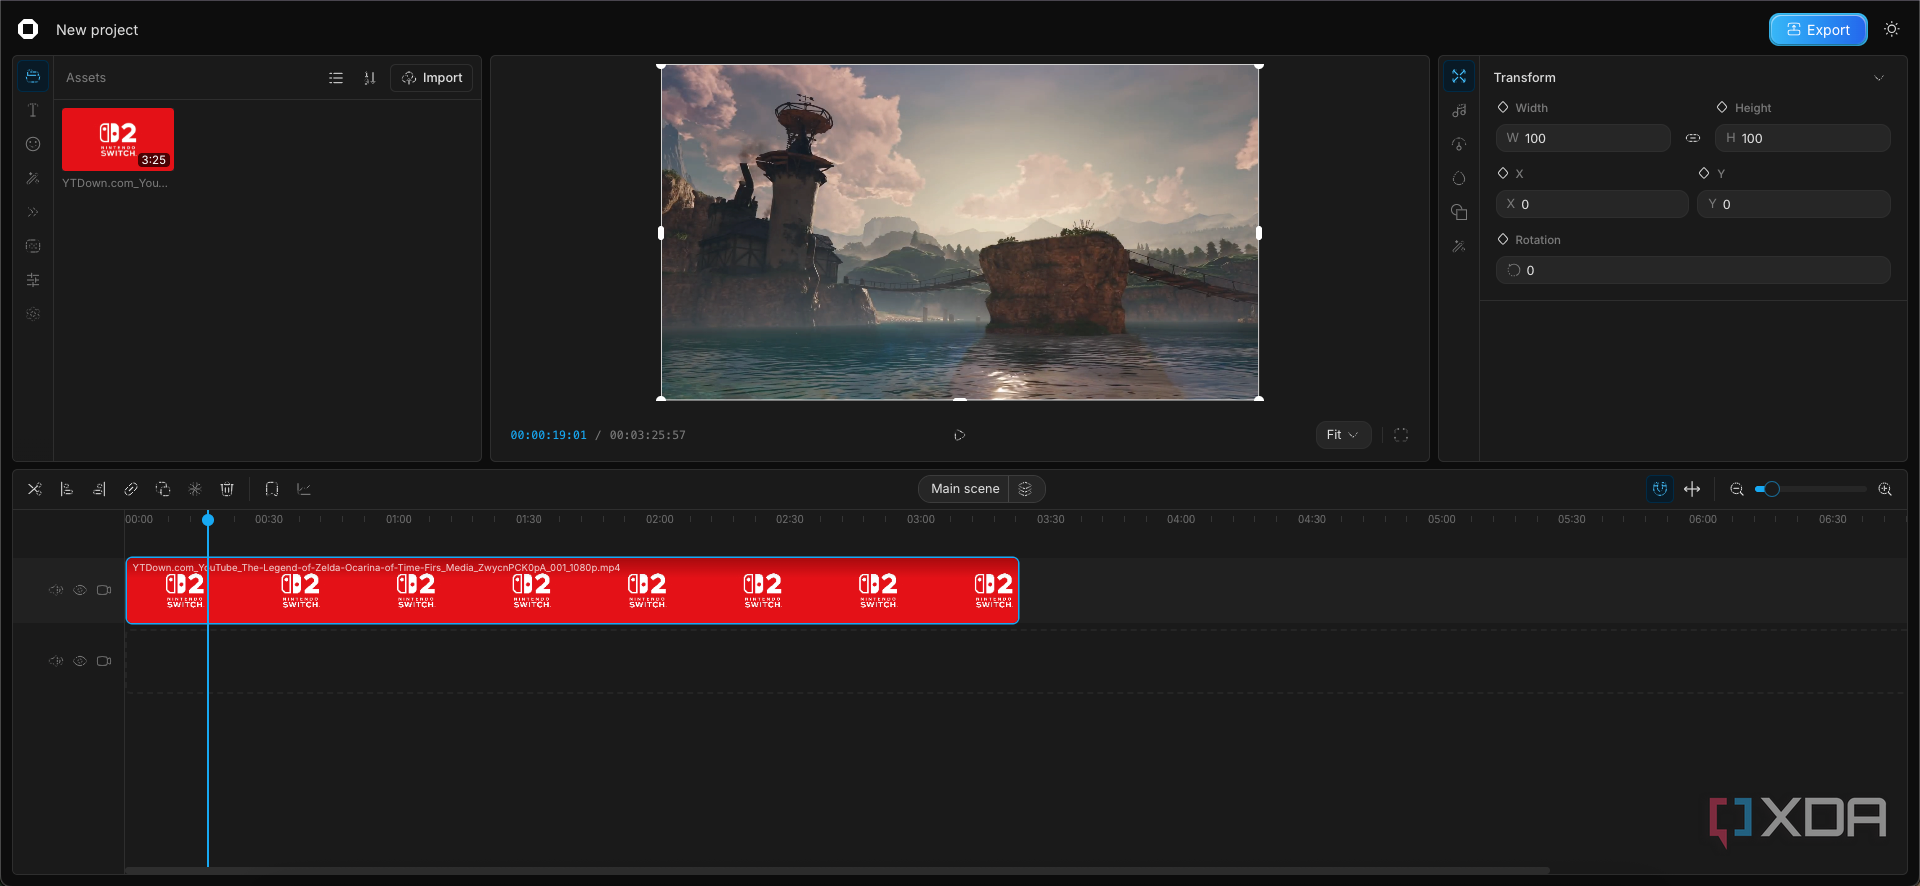Open the adjustment sliders panel in left sidebar
The image size is (1920, 886).
pyautogui.click(x=33, y=280)
